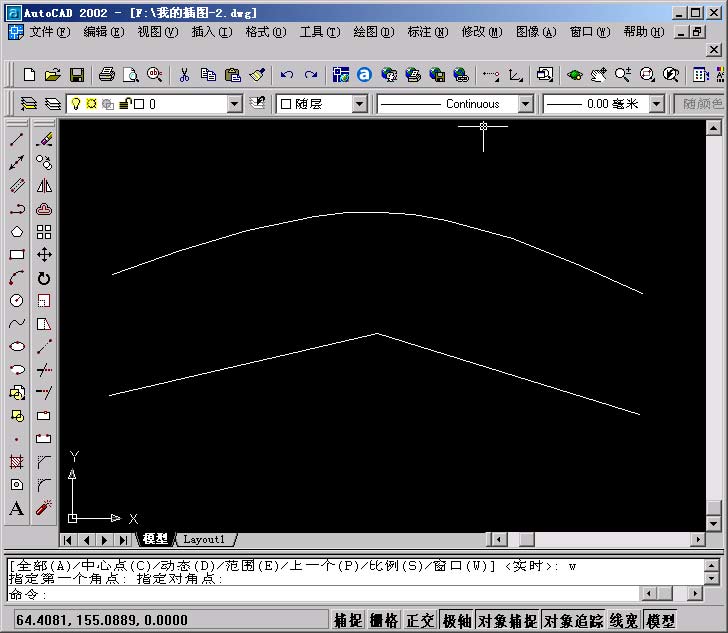Click the vertical scrollbar down arrow

tap(714, 524)
